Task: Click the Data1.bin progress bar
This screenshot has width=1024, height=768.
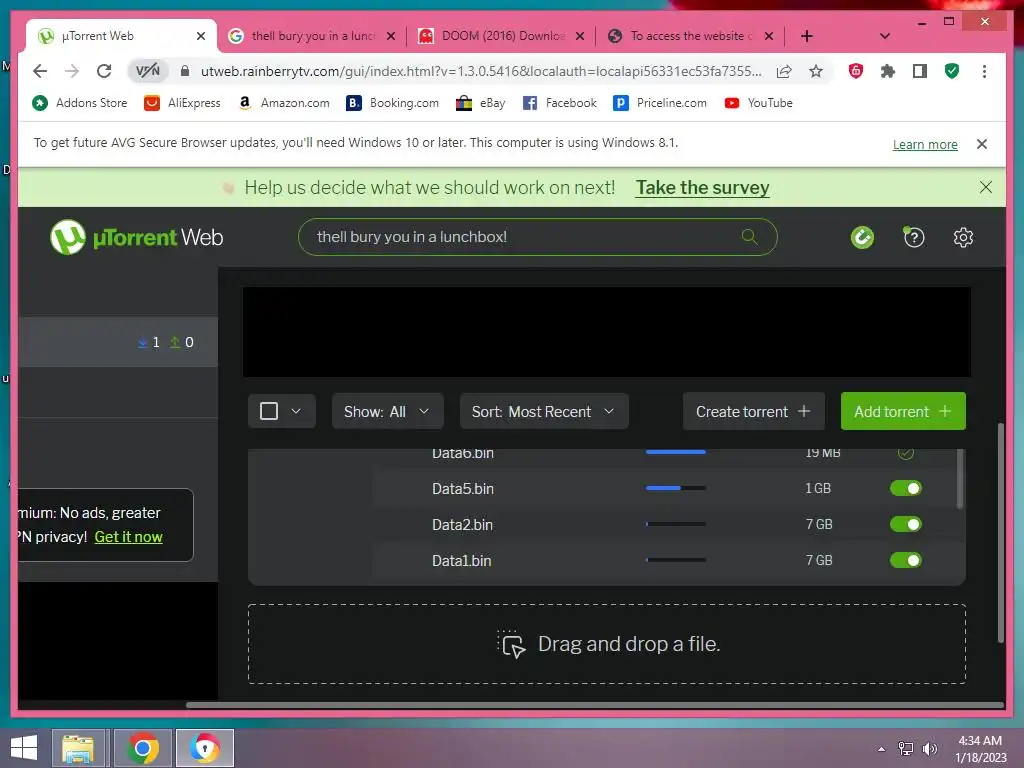Action: 675,560
